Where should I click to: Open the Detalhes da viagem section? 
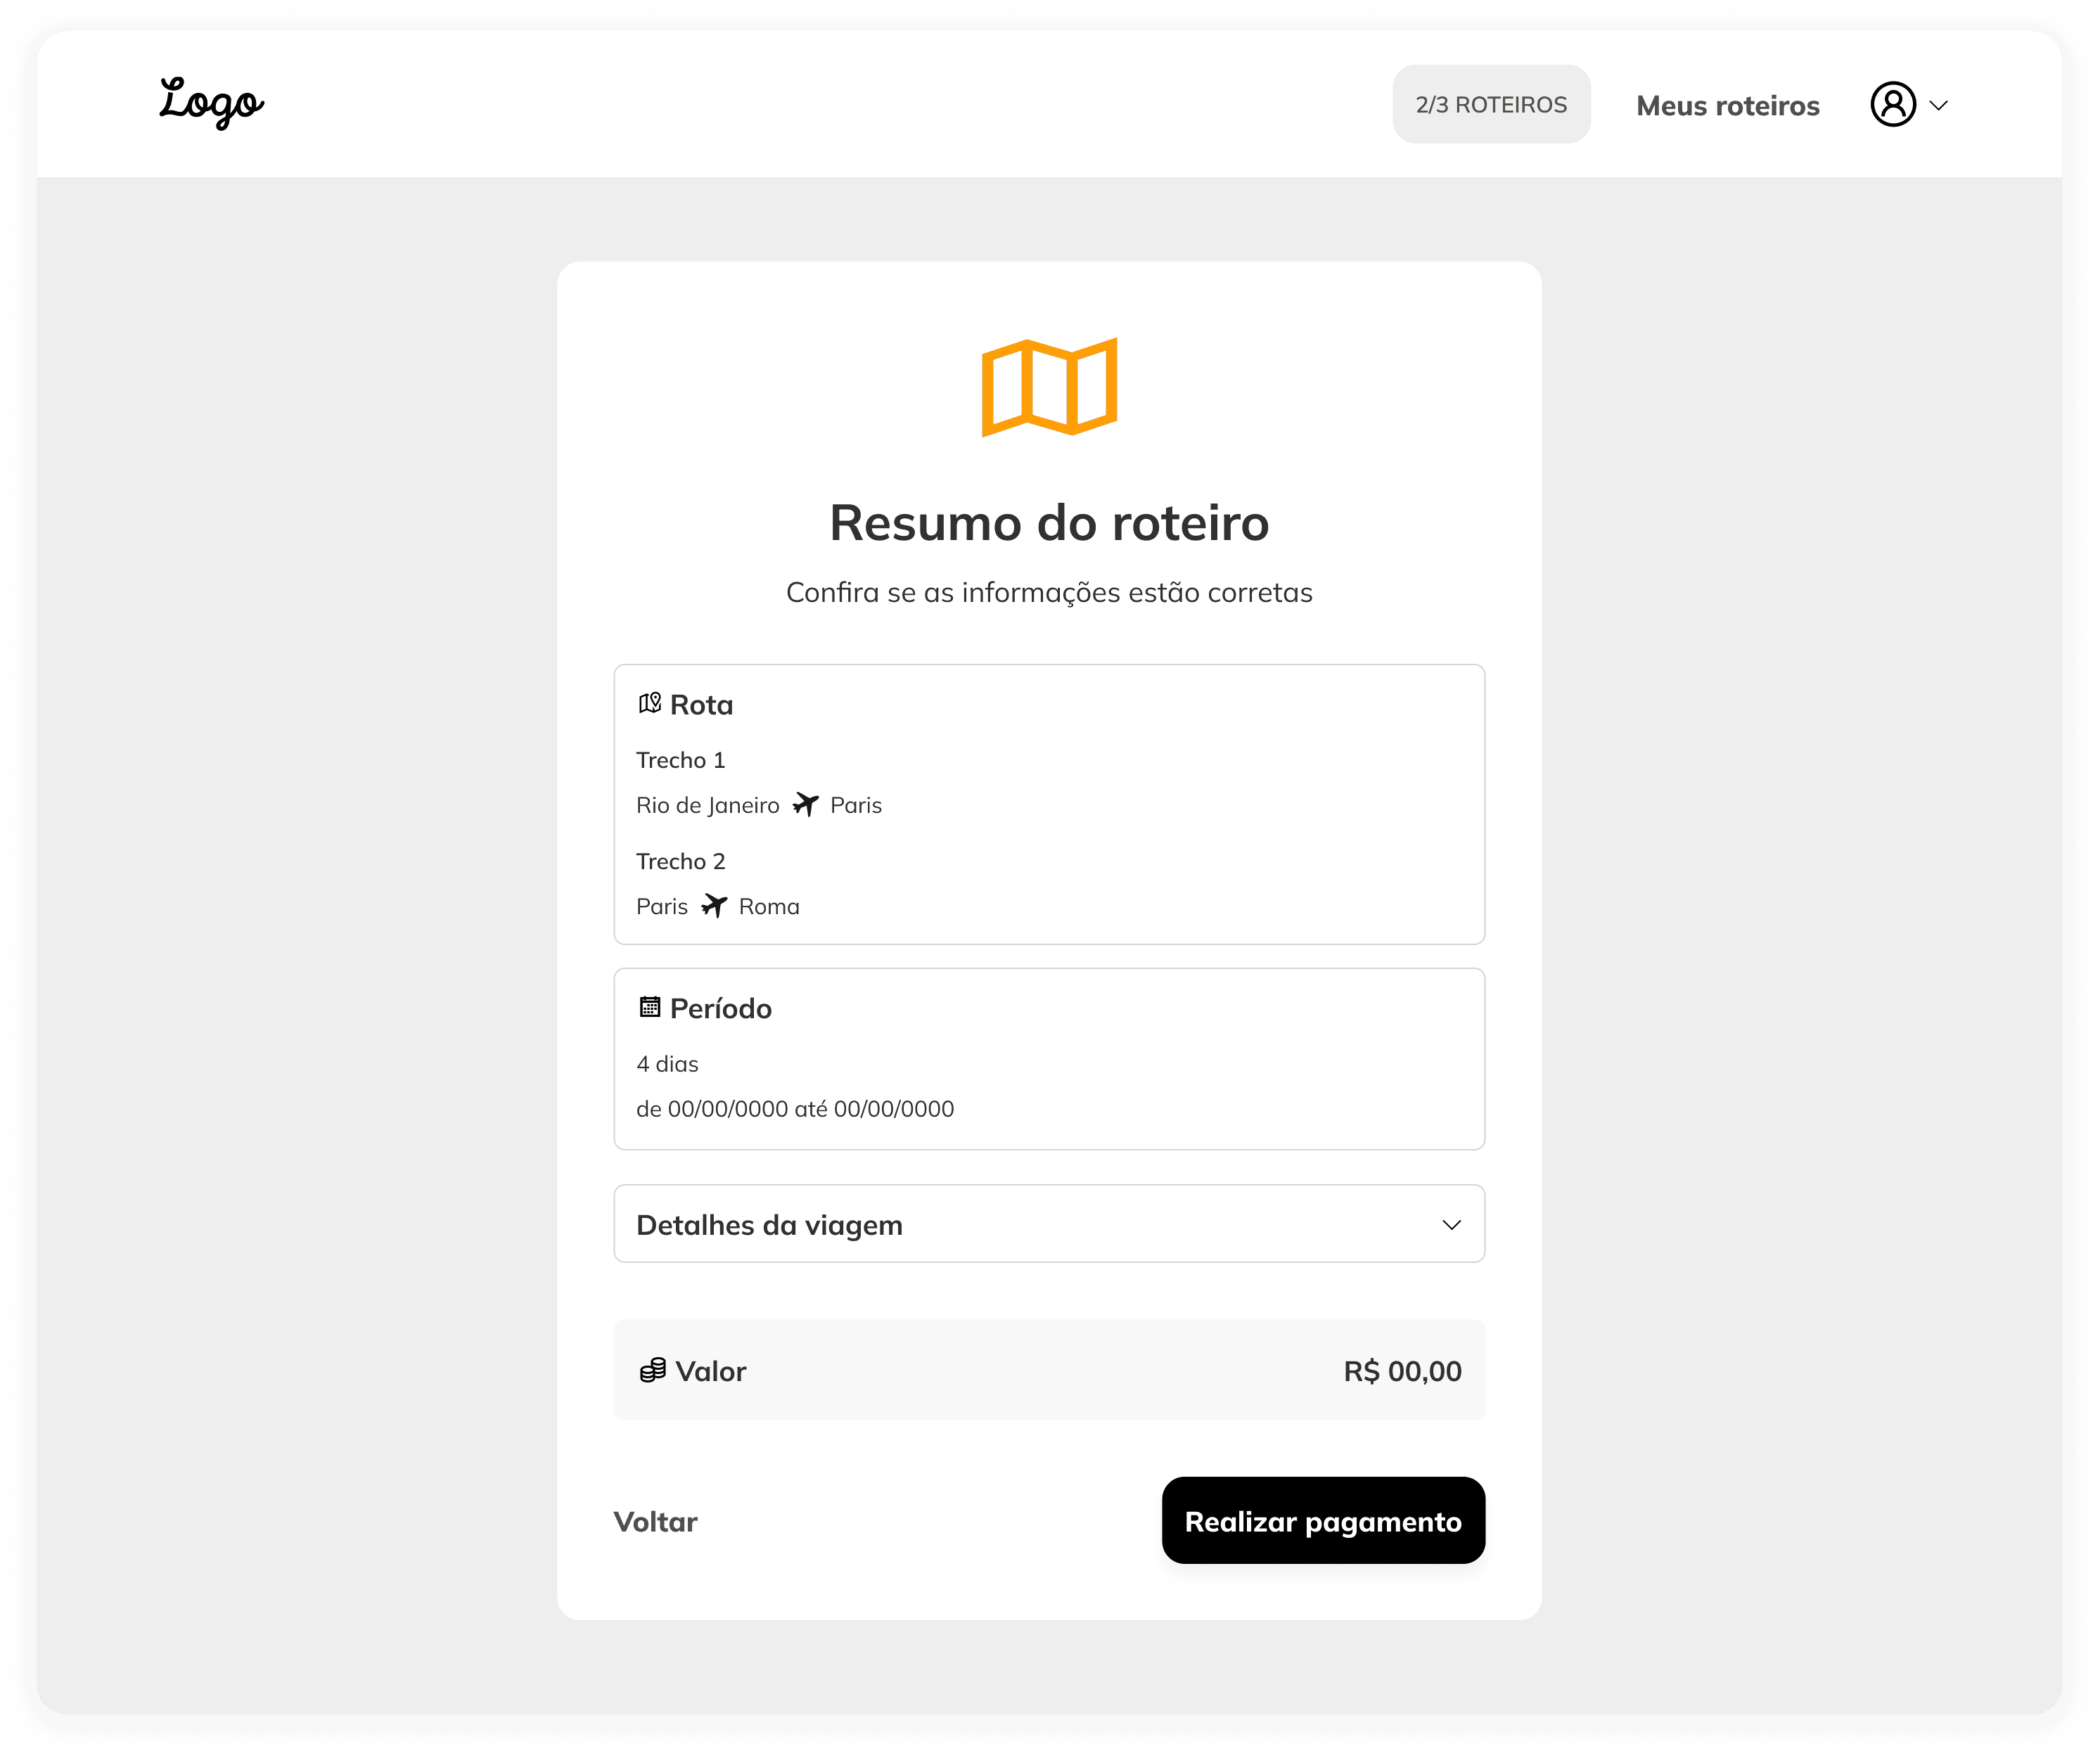[769, 1224]
